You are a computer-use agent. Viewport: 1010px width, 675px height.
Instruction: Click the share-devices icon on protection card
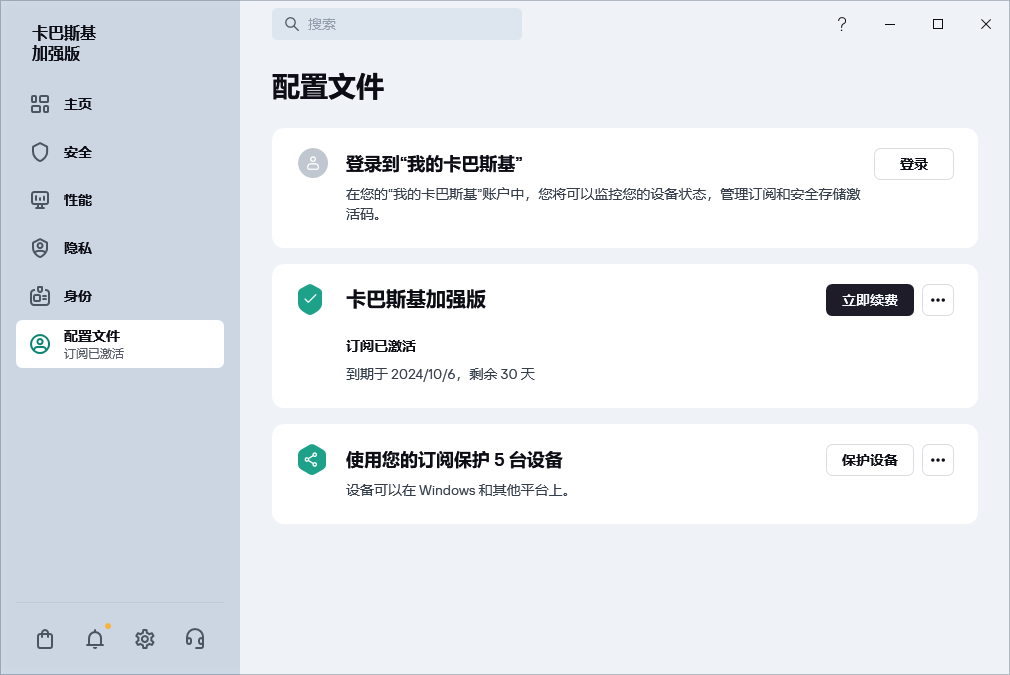311,459
